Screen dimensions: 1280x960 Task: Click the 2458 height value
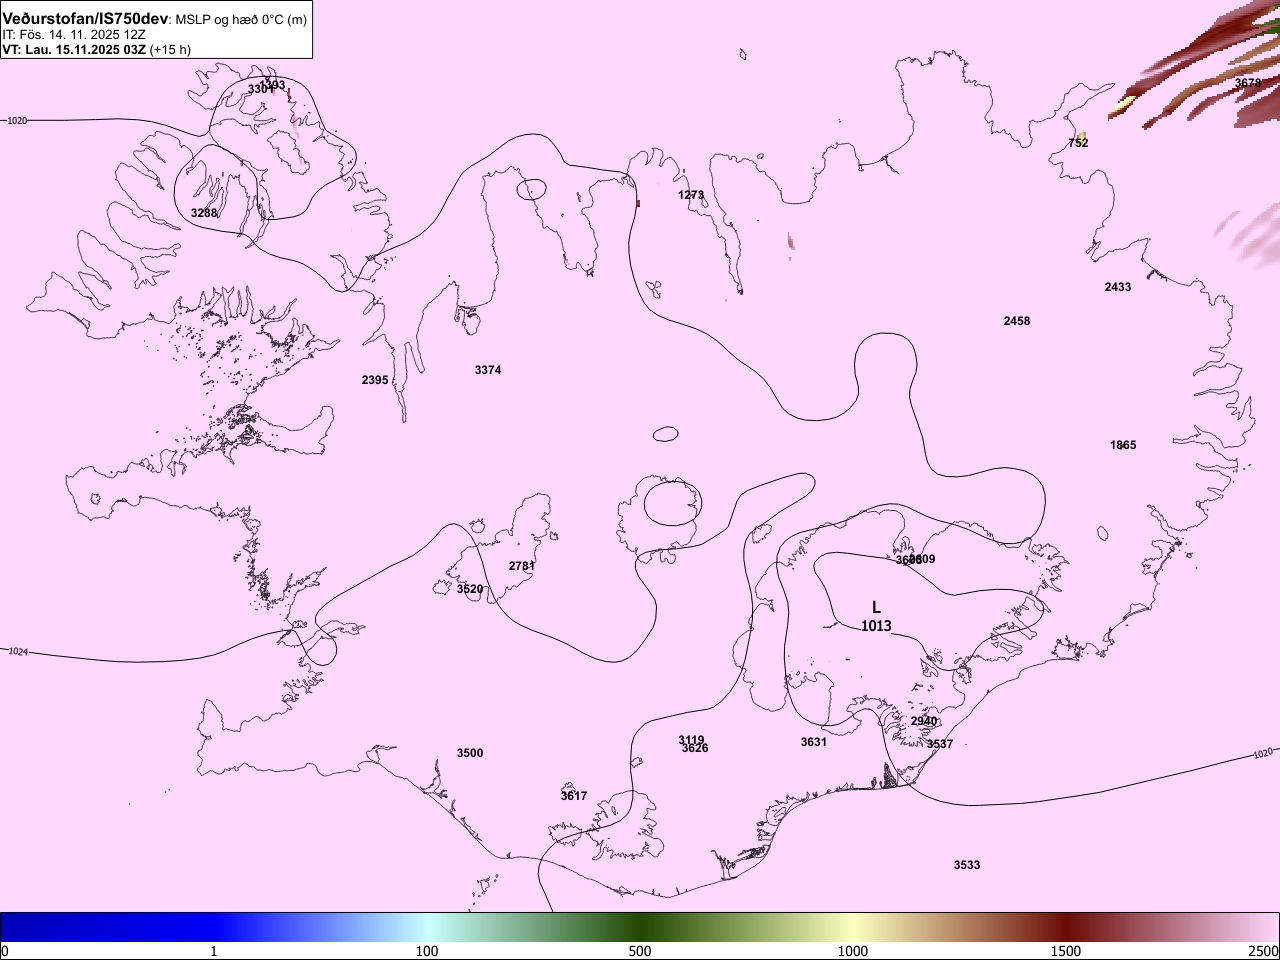tap(1017, 321)
